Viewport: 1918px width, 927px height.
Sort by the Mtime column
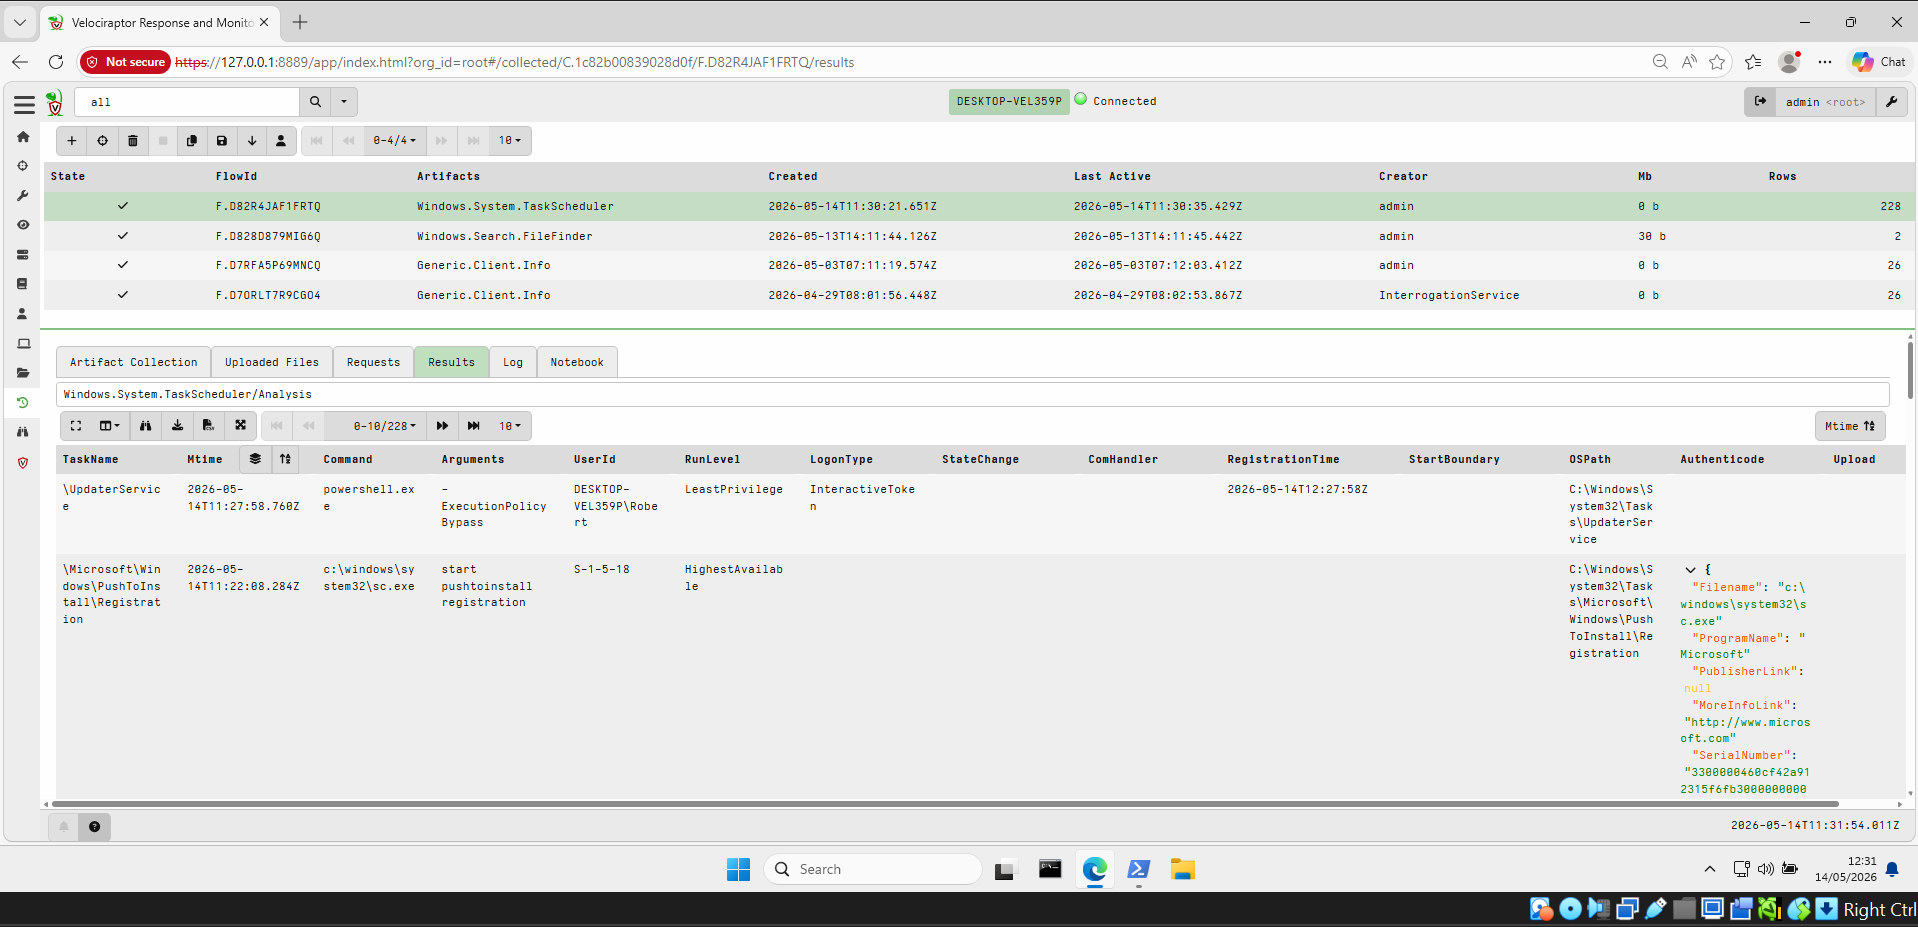[x=286, y=459]
